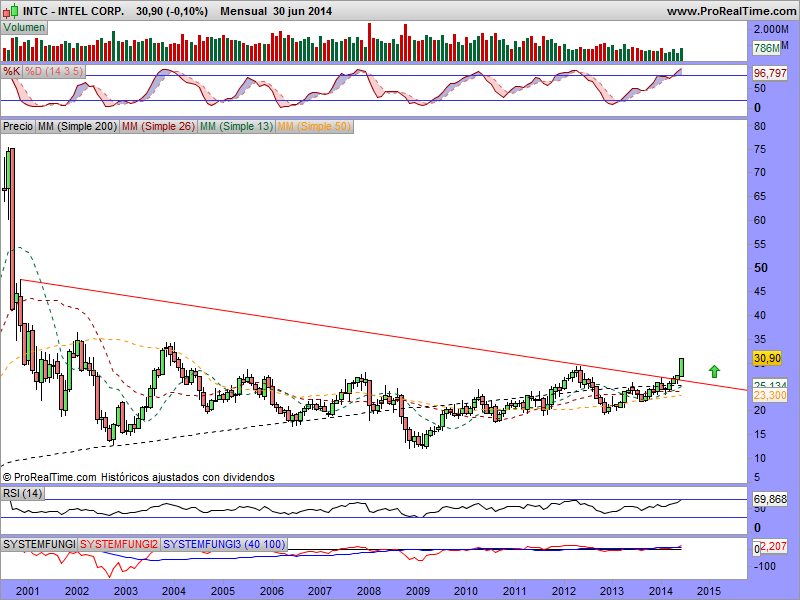This screenshot has height=600, width=800.
Task: Click the 20 price axis label
Action: tap(760, 410)
